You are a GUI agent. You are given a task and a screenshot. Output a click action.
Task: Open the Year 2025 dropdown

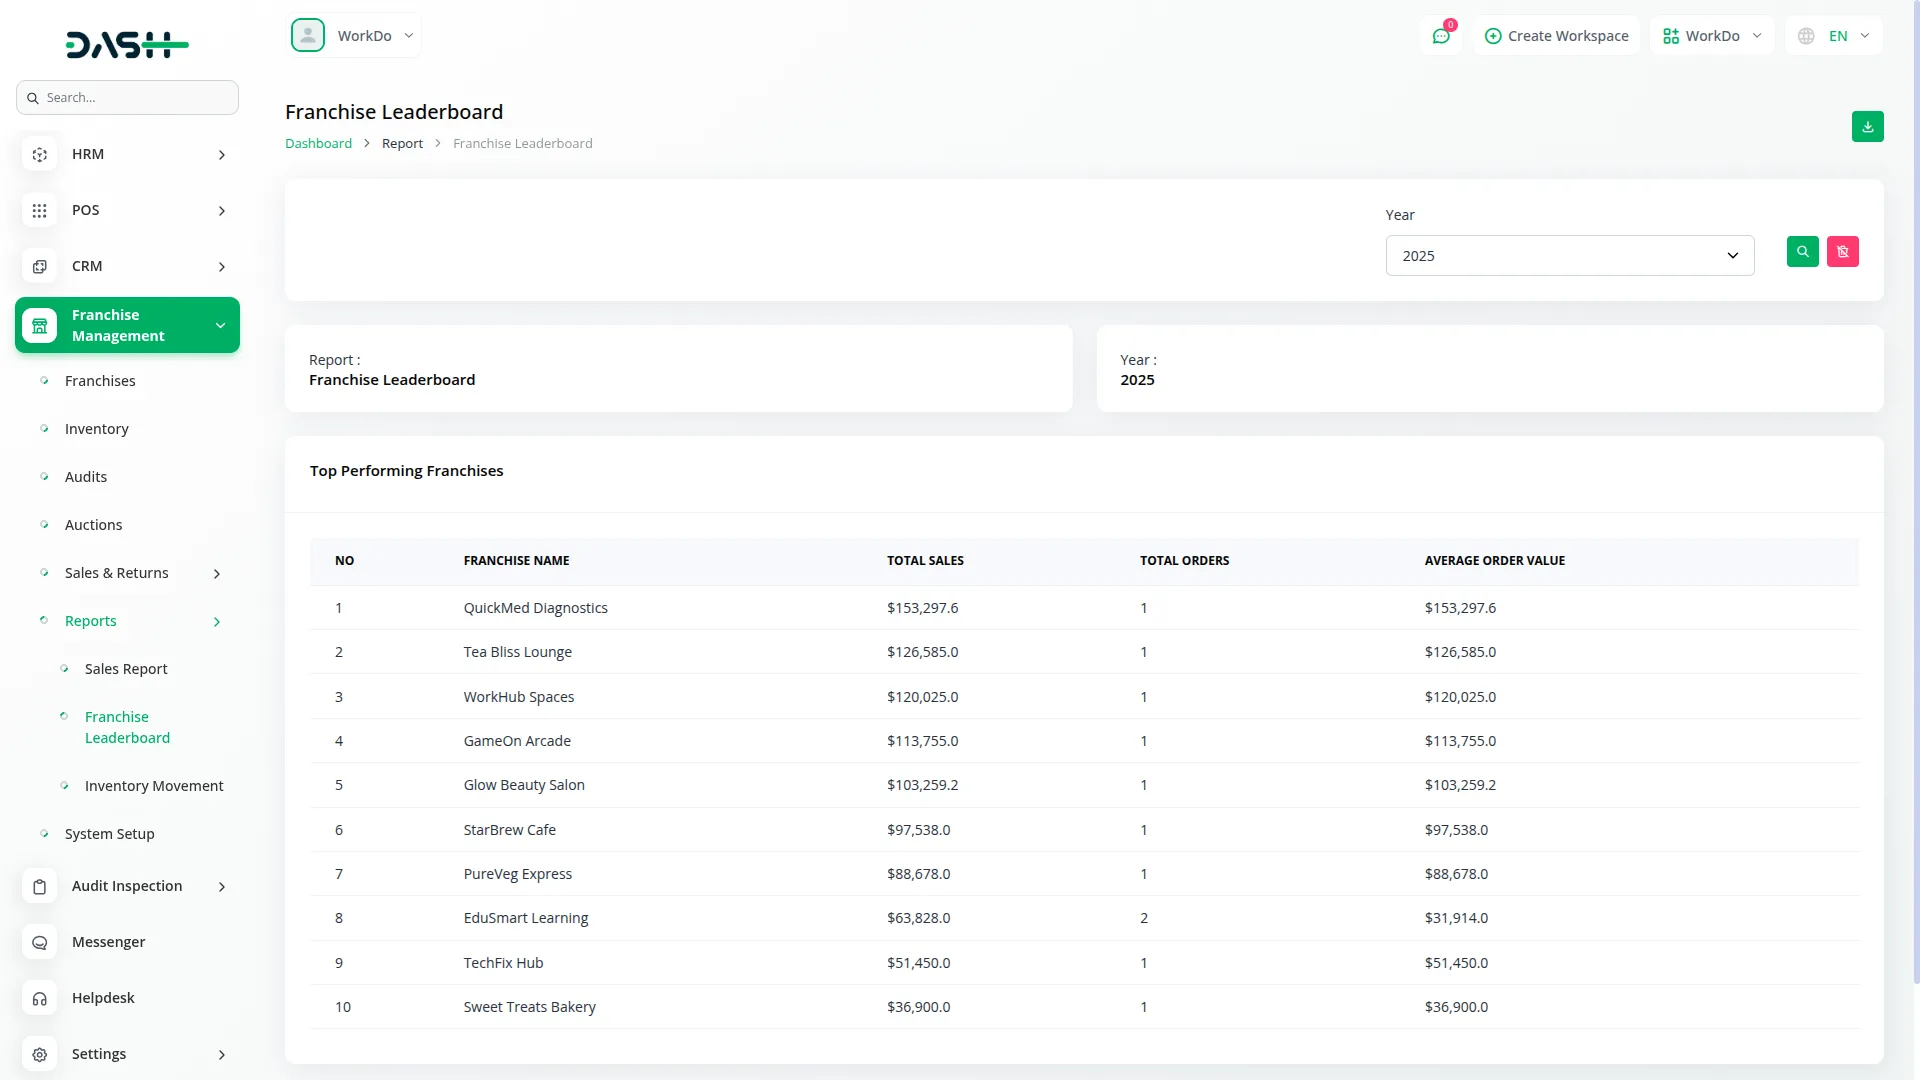1569,256
